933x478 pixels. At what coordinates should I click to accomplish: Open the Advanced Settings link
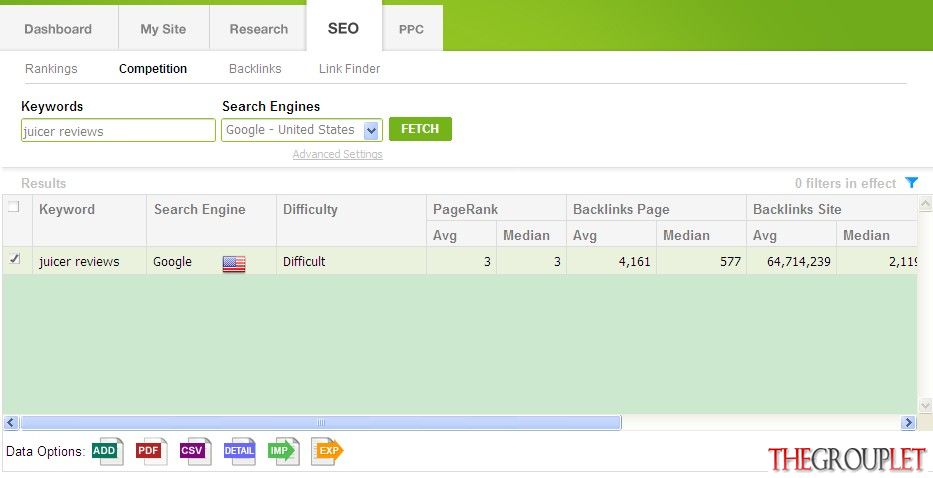point(337,154)
